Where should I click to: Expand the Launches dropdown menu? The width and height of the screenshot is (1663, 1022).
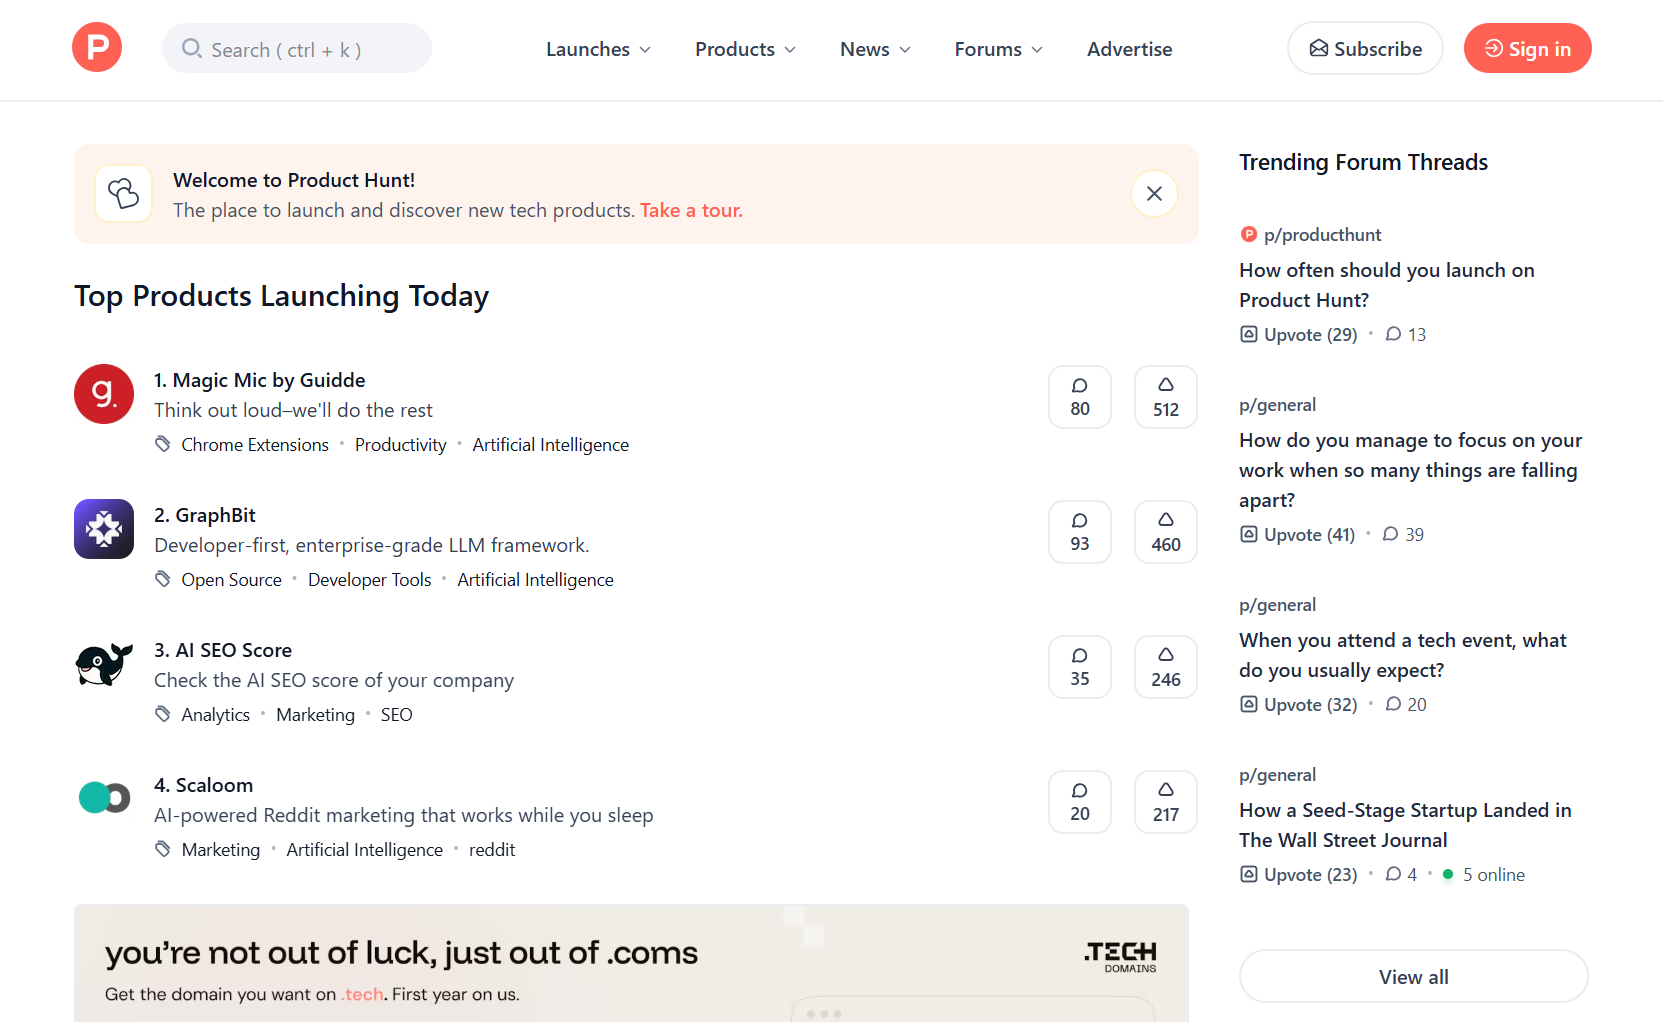[x=598, y=49]
